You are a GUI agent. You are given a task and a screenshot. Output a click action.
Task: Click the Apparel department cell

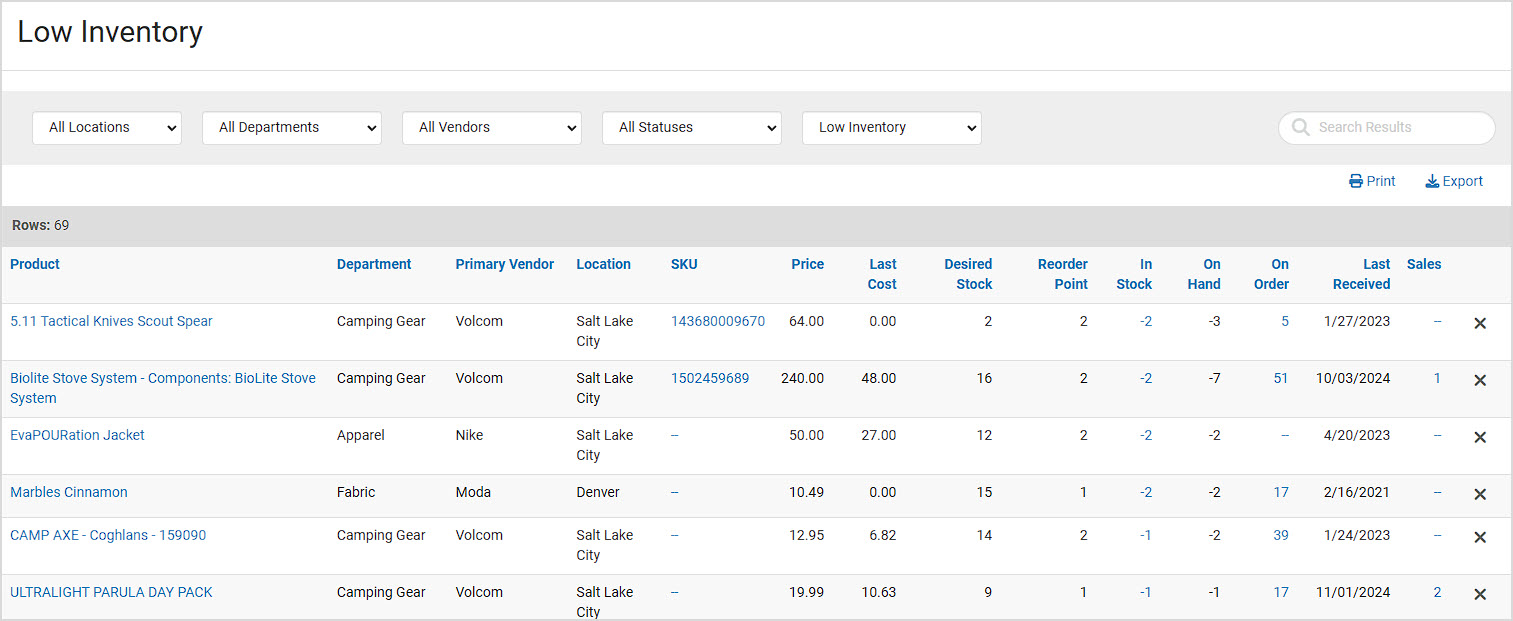pos(361,435)
